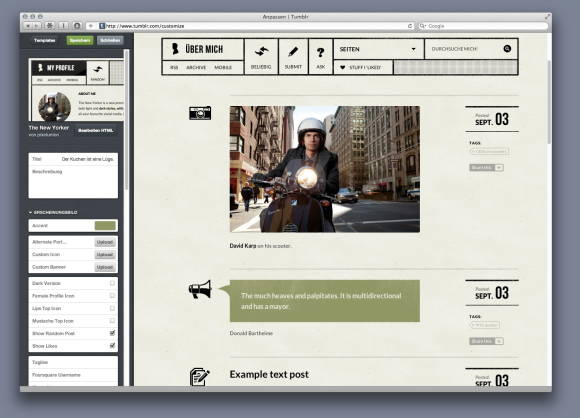Screen dimensions: 580x418
Task: Click the BELIEBIG label under the random arrows
Action: pyautogui.click(x=261, y=67)
